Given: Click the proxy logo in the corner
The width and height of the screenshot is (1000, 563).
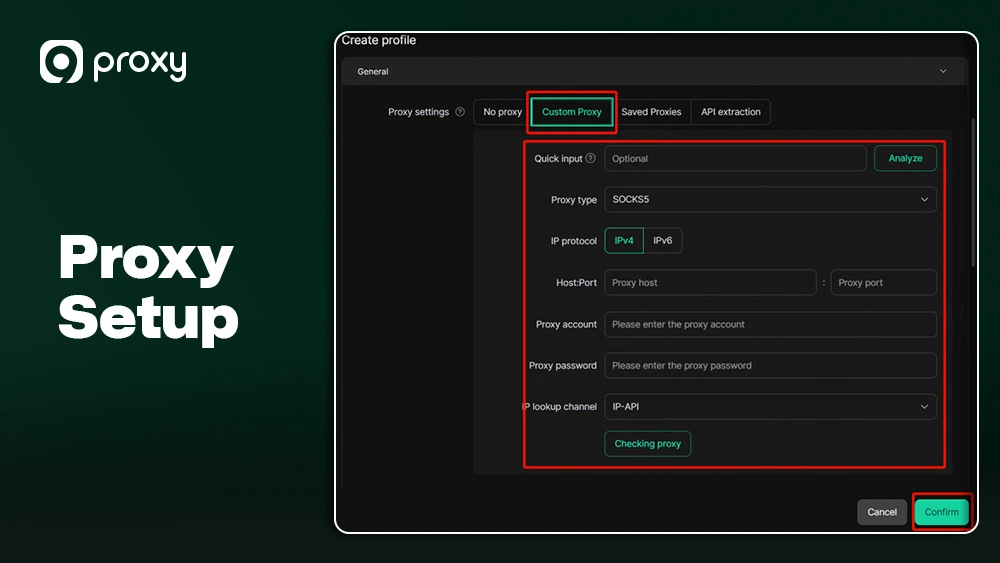Looking at the screenshot, I should [x=113, y=62].
